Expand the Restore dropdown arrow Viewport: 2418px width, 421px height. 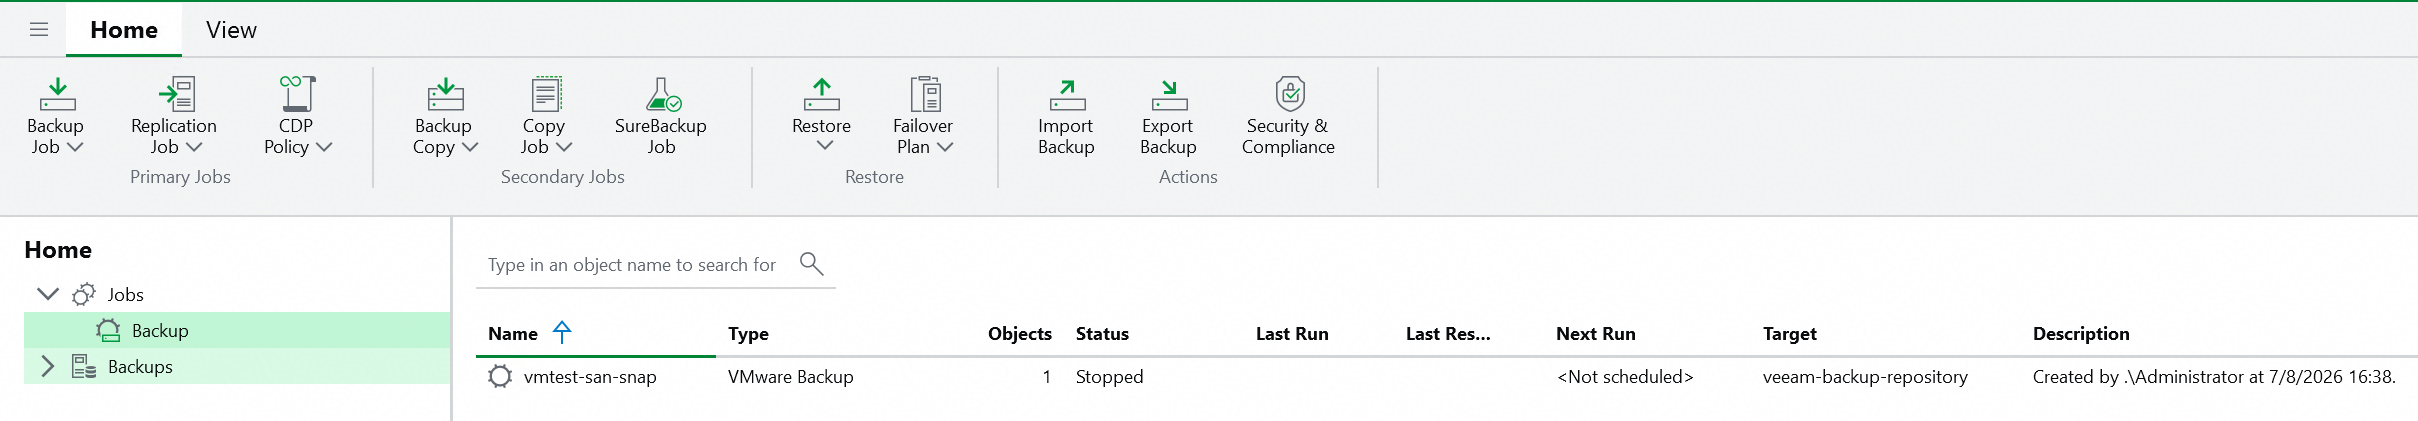click(824, 146)
